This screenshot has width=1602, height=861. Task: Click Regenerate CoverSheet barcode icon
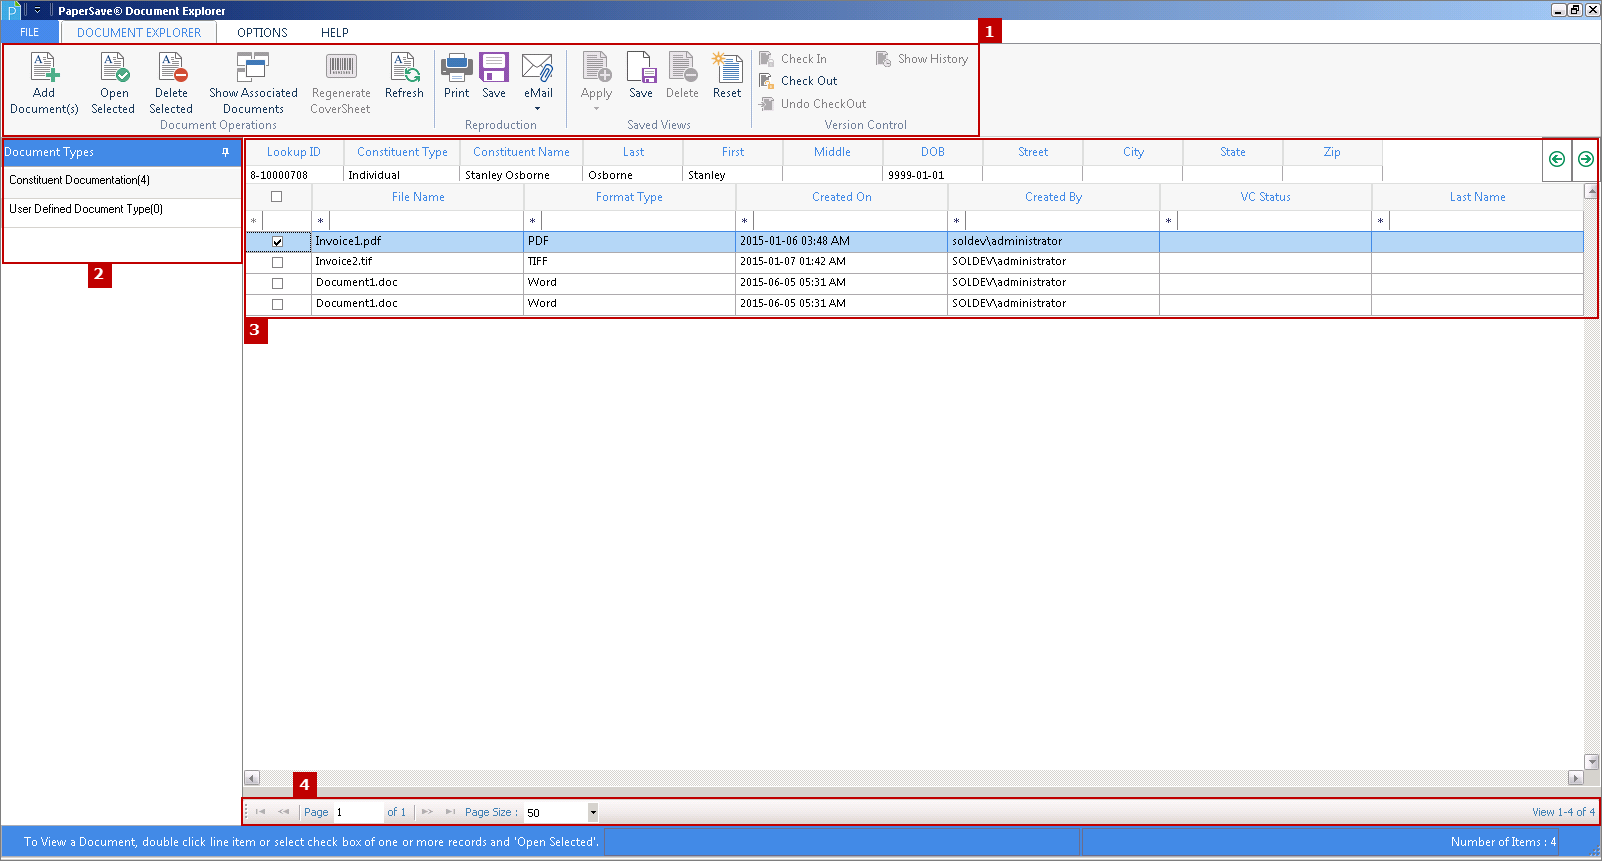click(x=341, y=67)
